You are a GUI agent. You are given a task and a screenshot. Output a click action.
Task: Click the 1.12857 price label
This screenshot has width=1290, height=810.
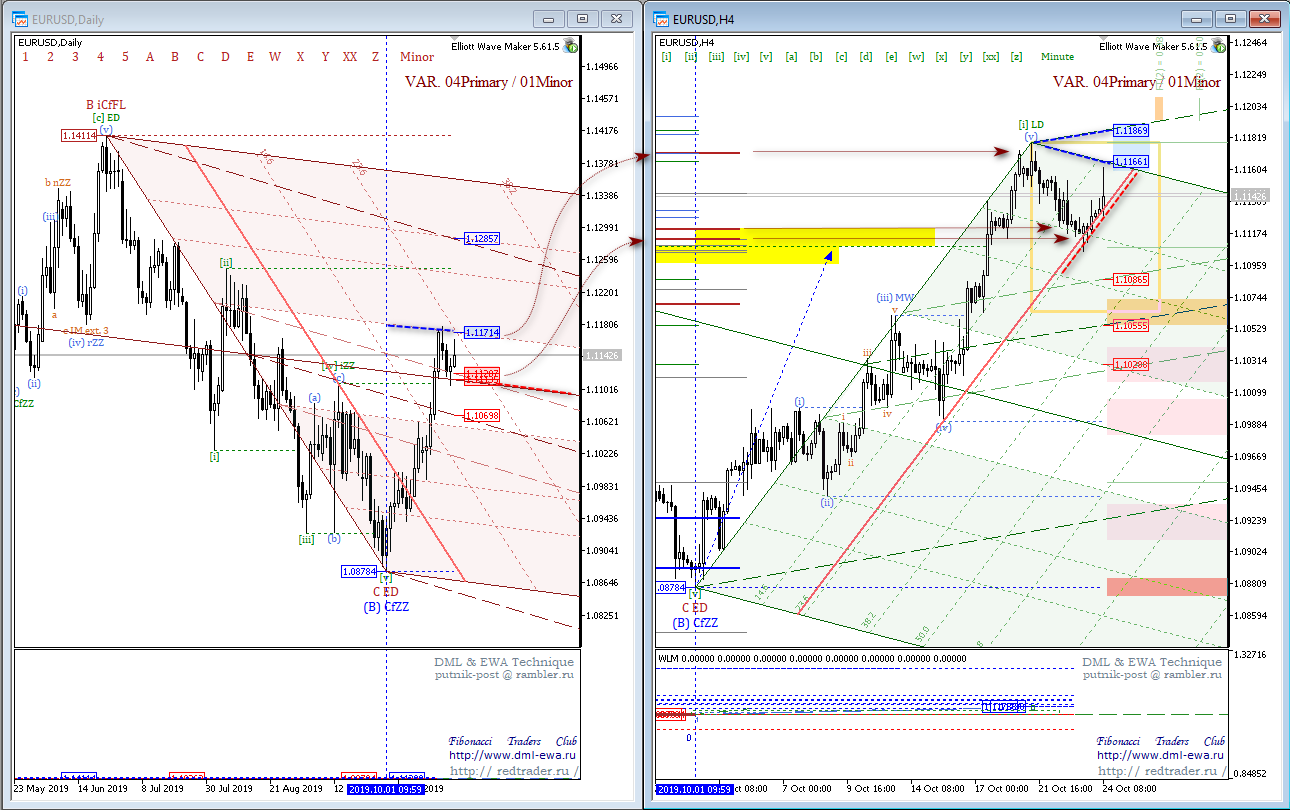tap(481, 239)
